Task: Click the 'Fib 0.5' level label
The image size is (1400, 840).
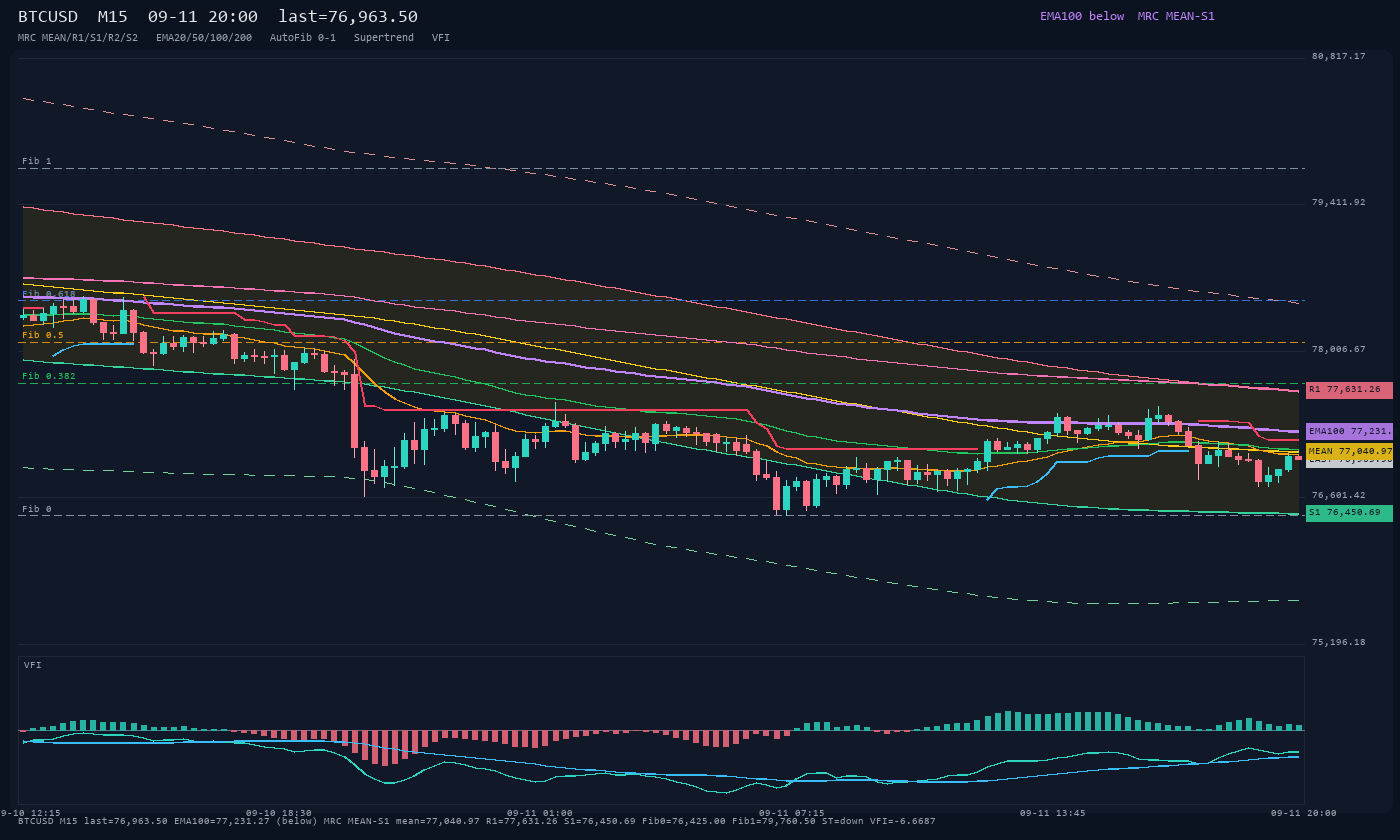Action: click(x=43, y=335)
